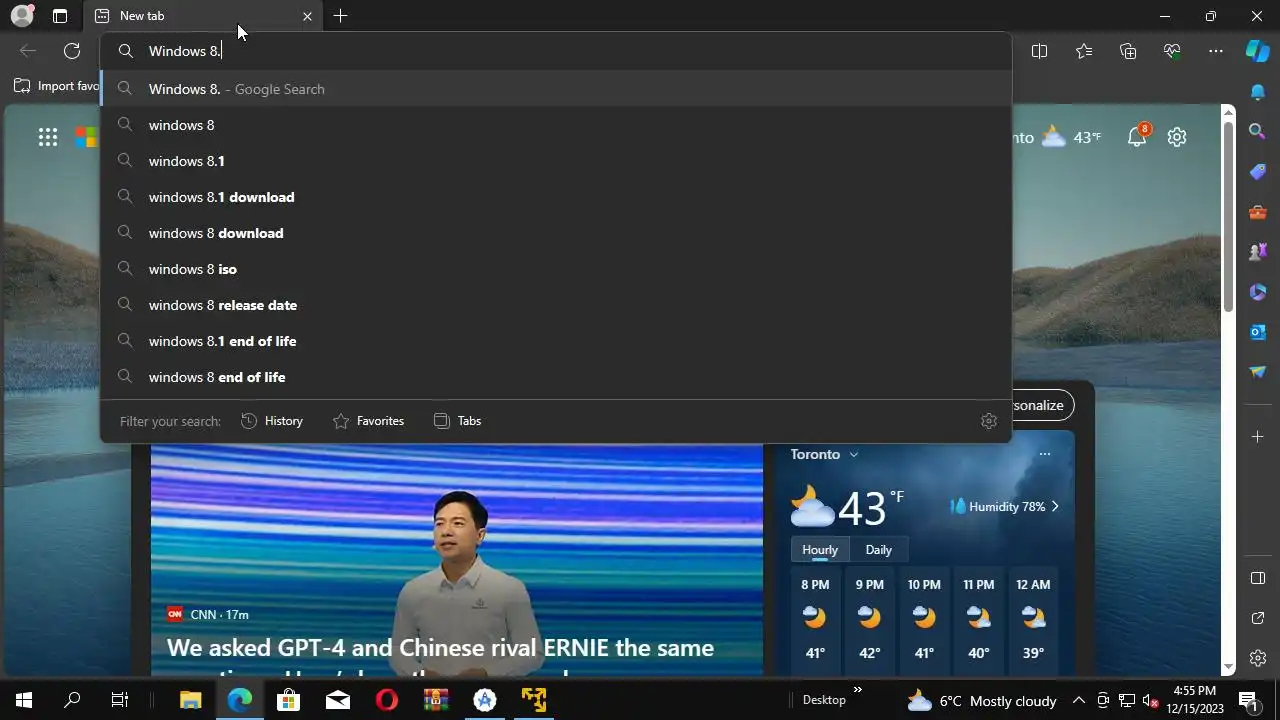Select the Hourly forecast tab

coord(820,550)
